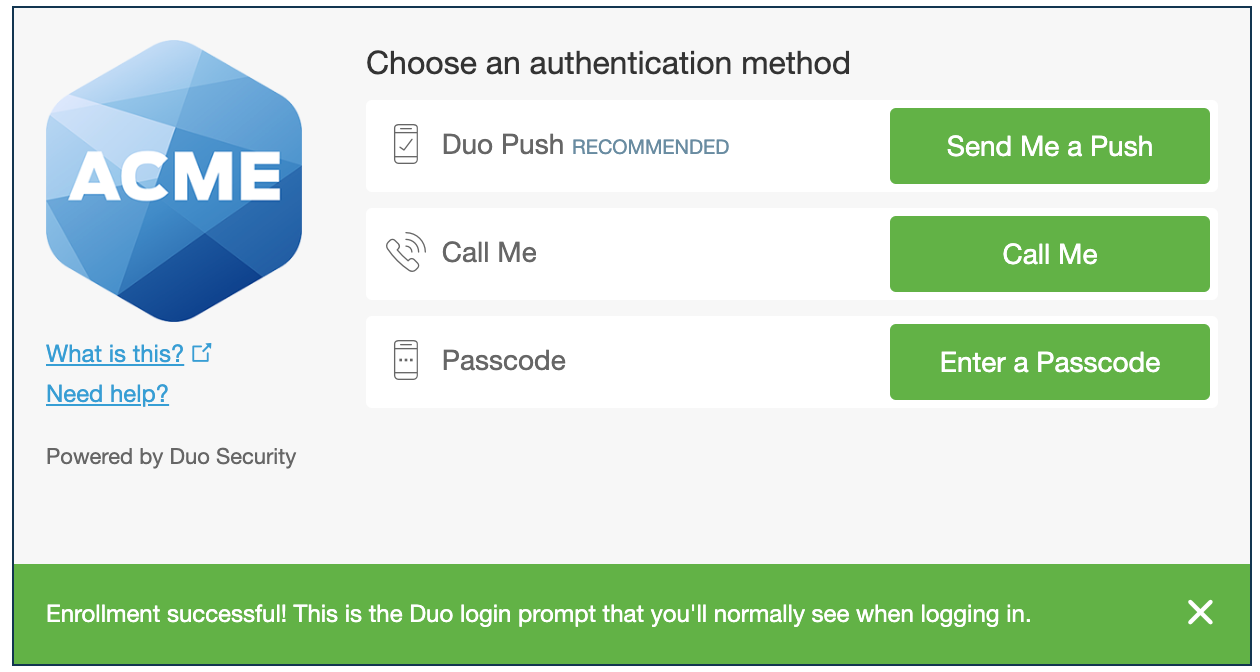Click the RECOMMENDED tag next to Duo Push
Screen dimensions: 1260x672
(x=650, y=147)
